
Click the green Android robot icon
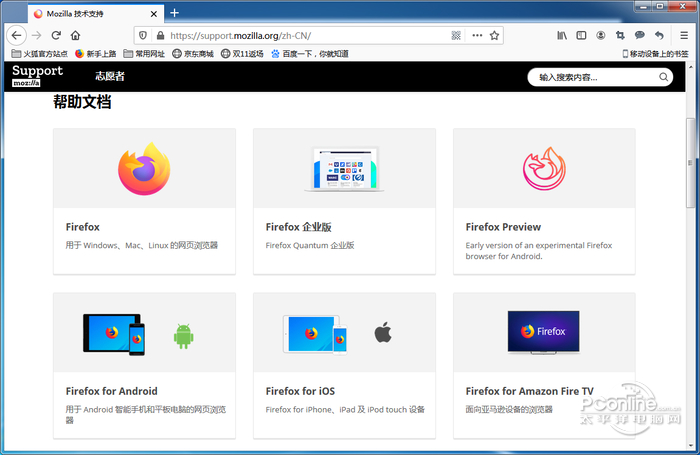click(x=183, y=336)
